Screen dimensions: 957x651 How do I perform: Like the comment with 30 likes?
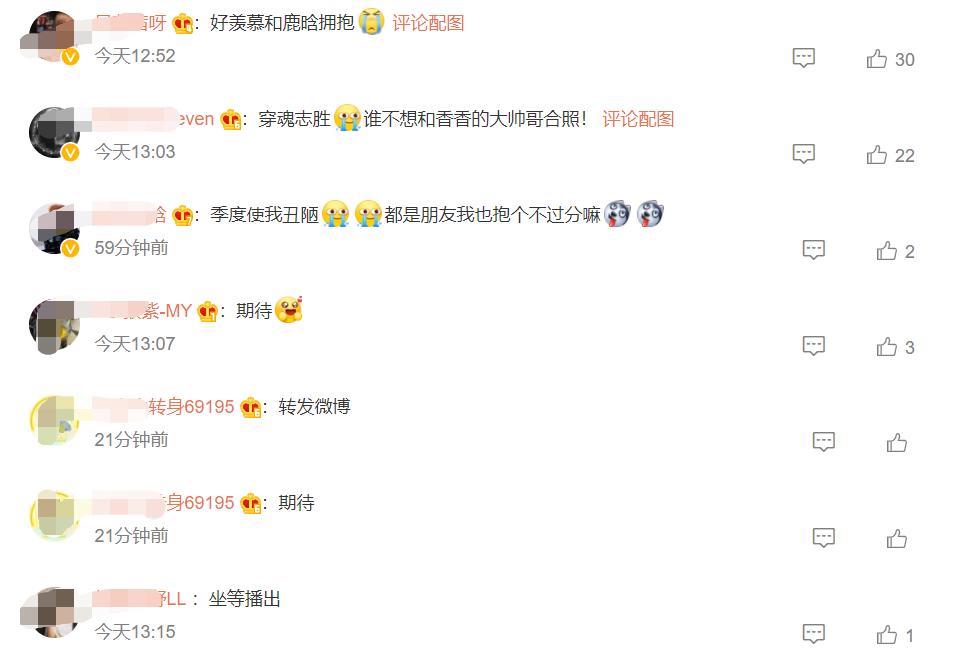click(890, 59)
